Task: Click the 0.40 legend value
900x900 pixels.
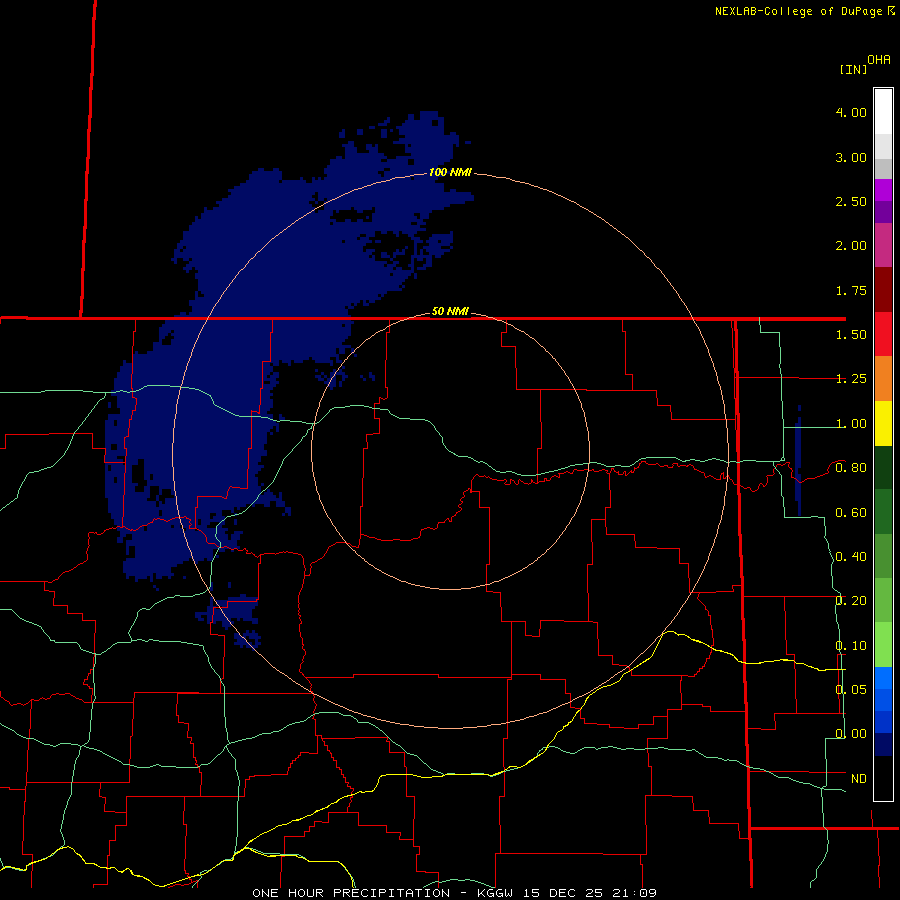Action: click(x=851, y=557)
